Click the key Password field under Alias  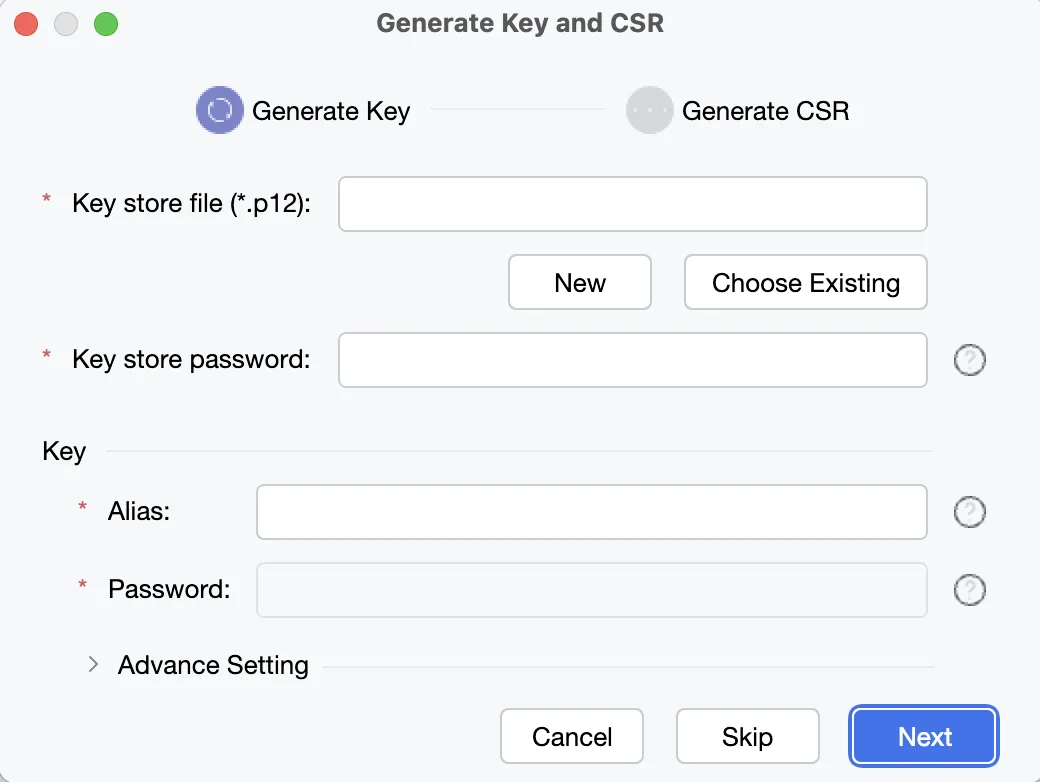point(592,590)
